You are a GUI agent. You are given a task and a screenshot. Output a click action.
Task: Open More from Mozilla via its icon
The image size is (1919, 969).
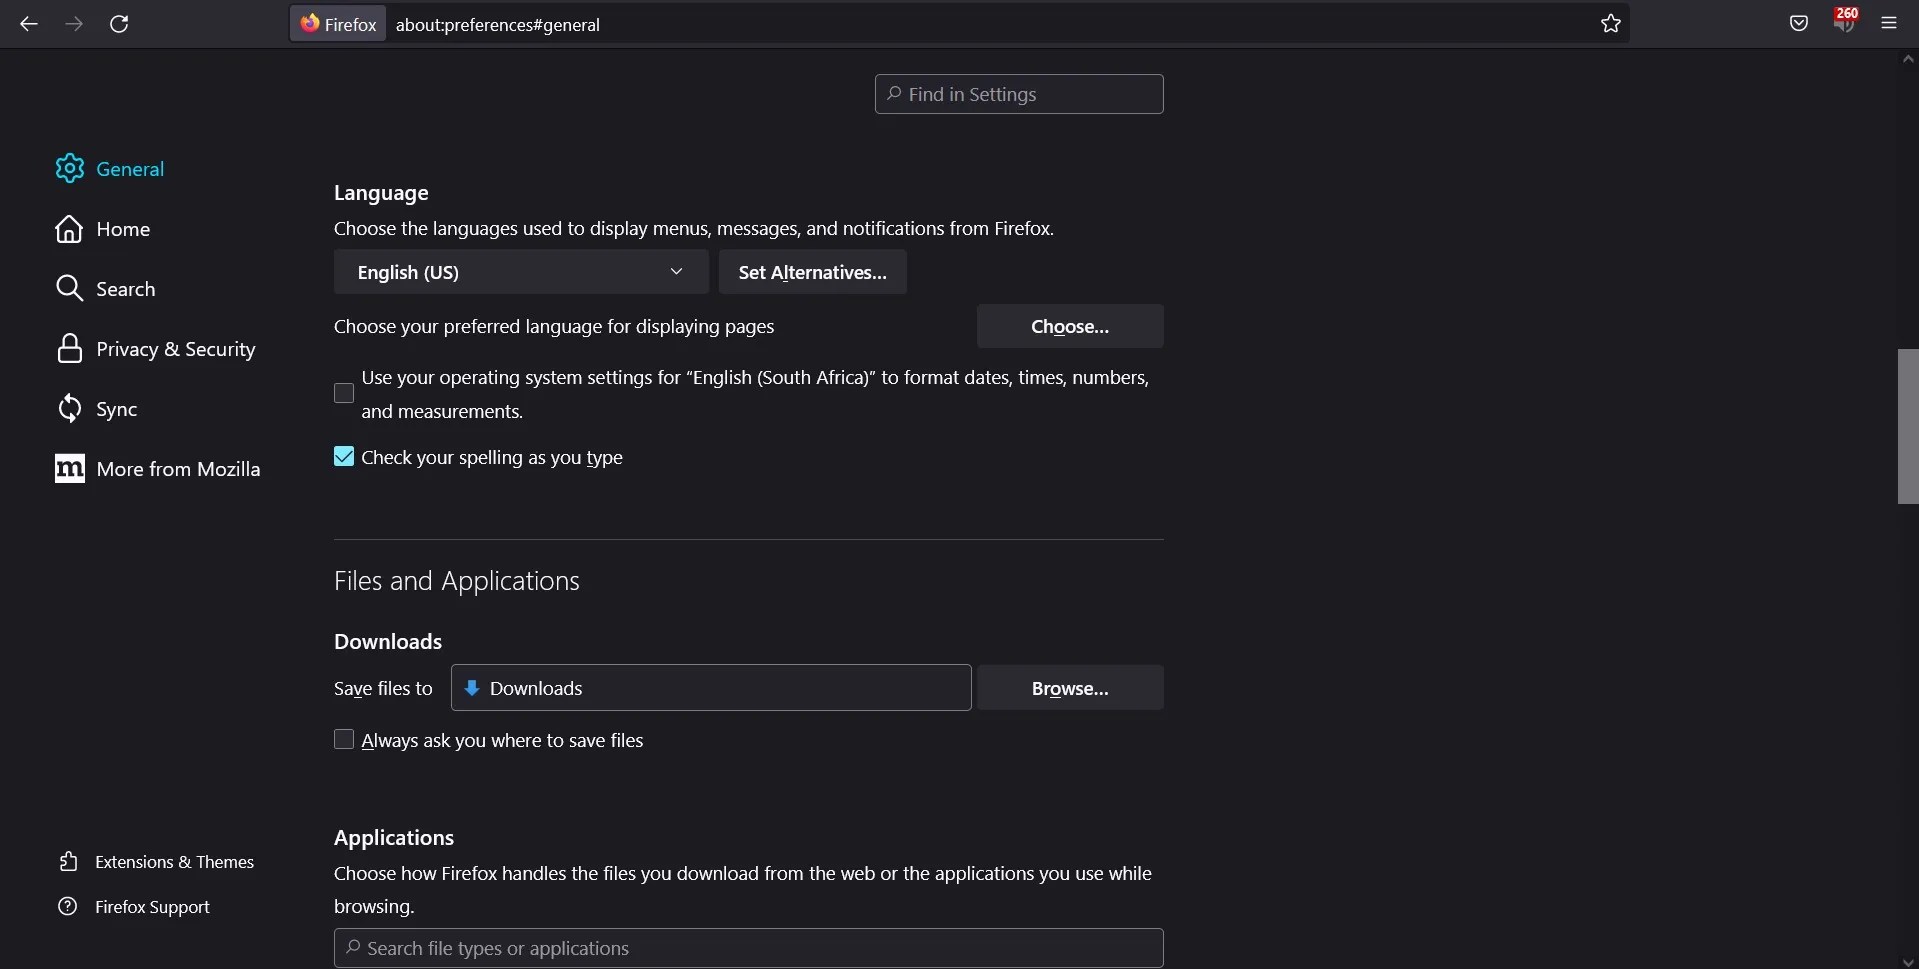(69, 469)
